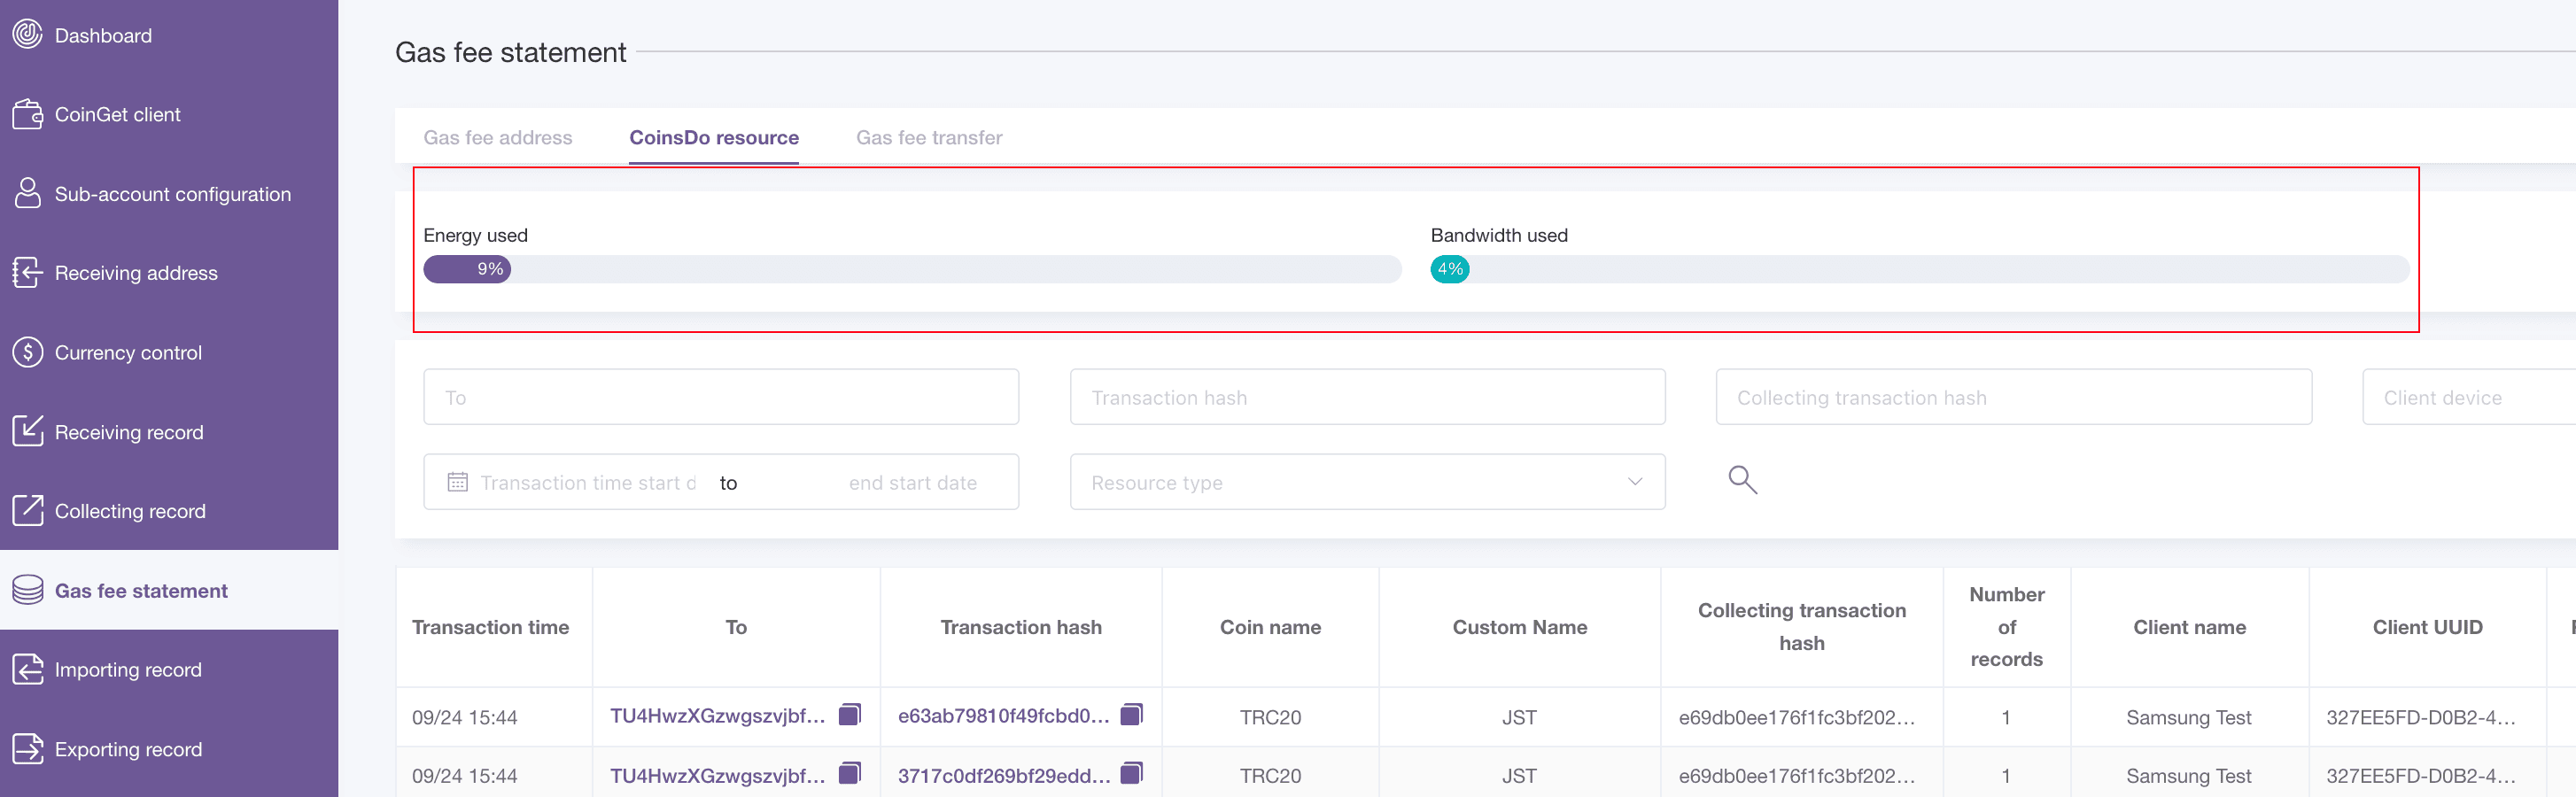The image size is (2576, 797).
Task: Open the e63ab79810f49fcbd0 hash link
Action: 1003,716
